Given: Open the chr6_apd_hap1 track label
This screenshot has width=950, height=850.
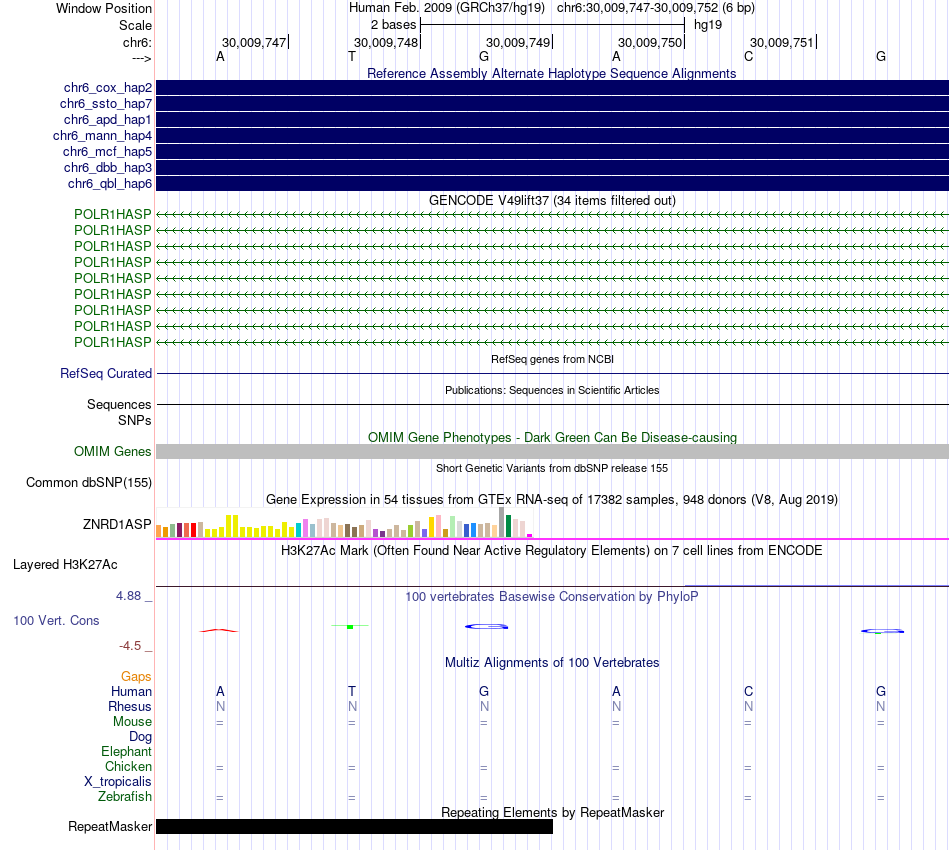Looking at the screenshot, I should [108, 119].
